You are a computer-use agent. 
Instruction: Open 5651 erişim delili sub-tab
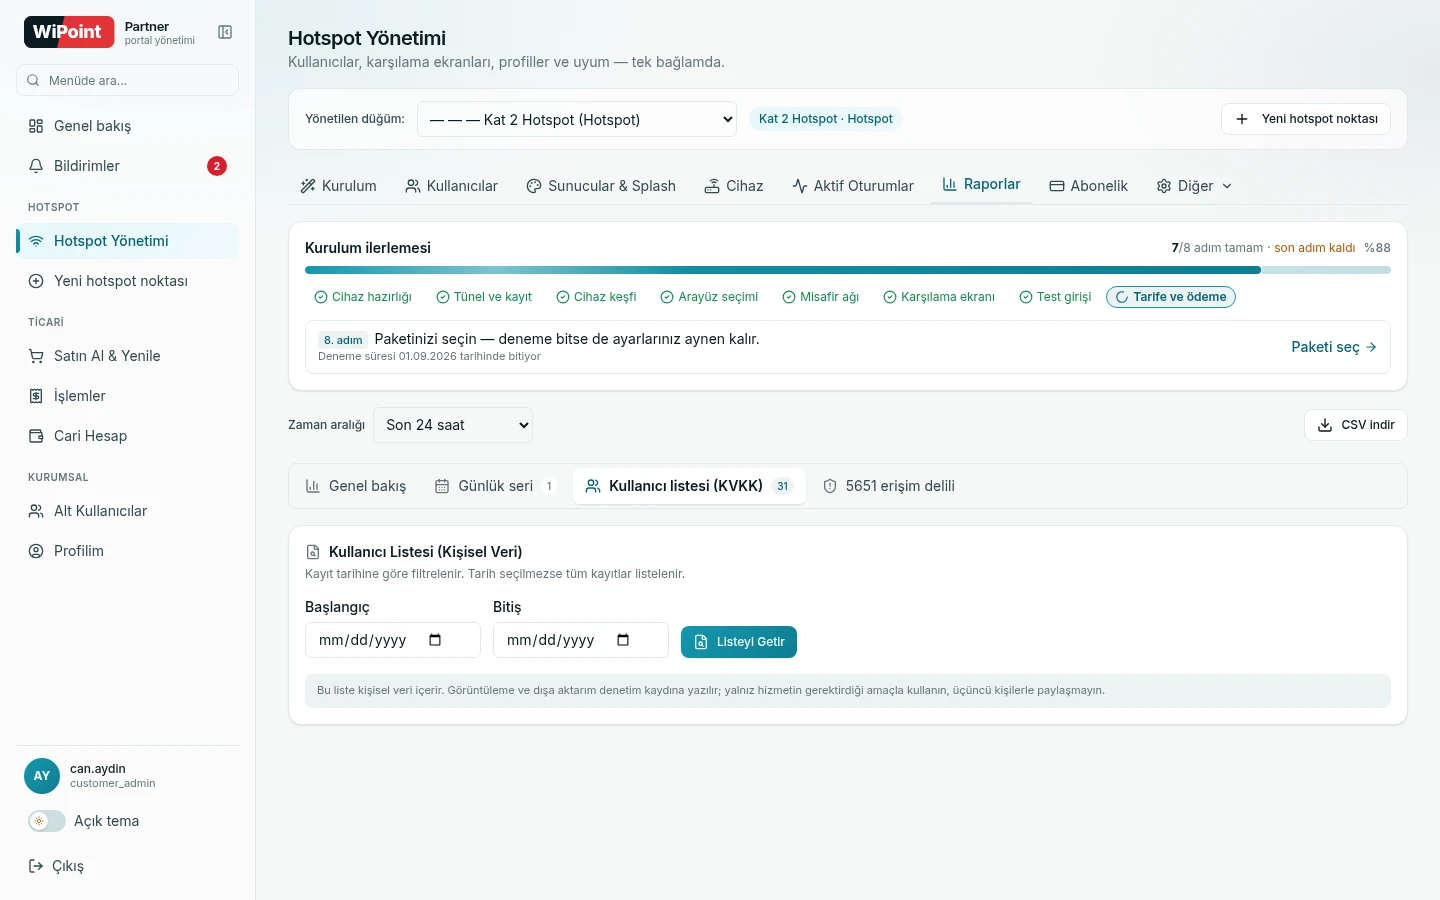[x=888, y=486]
